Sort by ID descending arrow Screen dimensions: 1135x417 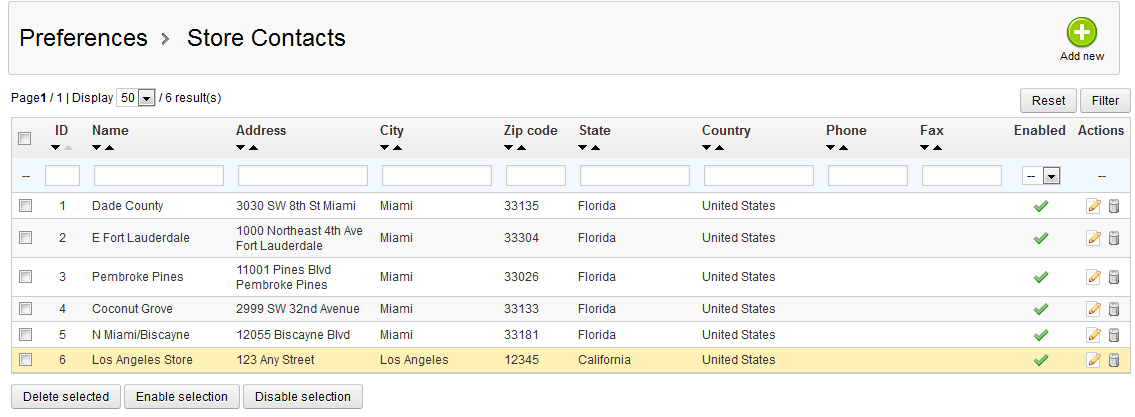[x=56, y=148]
